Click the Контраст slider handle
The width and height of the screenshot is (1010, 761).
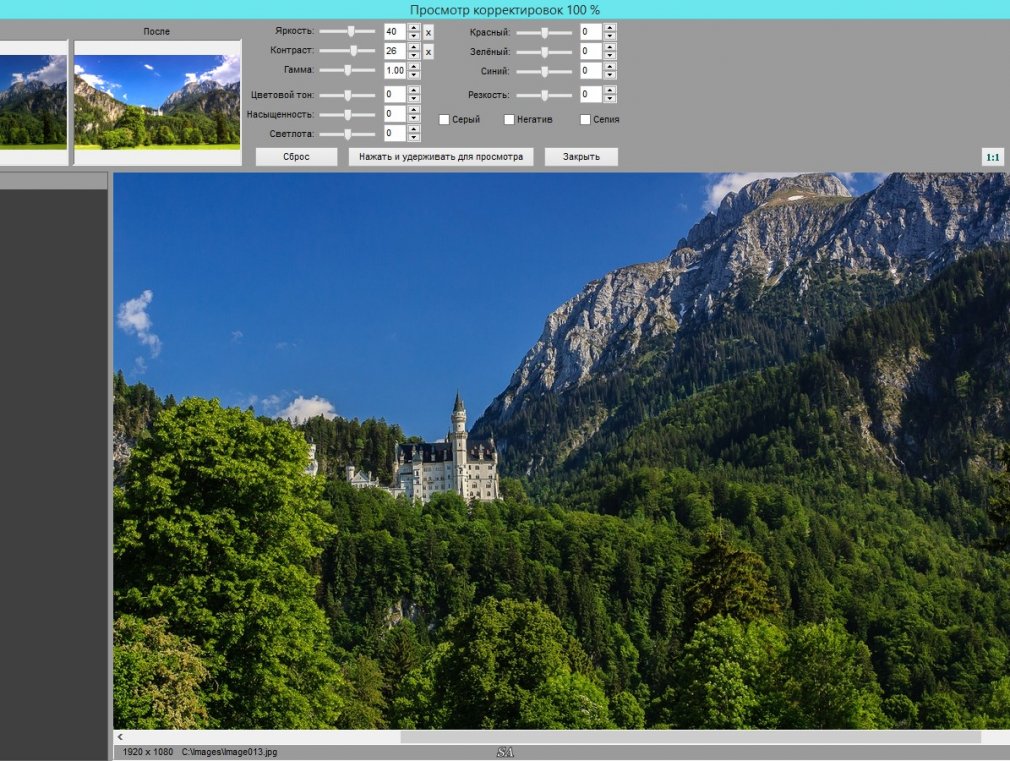354,50
